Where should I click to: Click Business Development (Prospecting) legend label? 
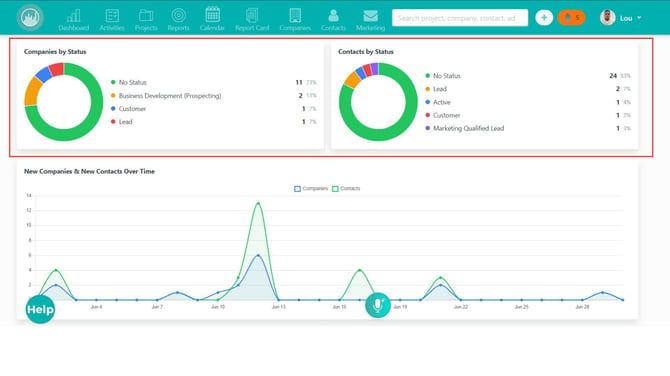(x=170, y=96)
